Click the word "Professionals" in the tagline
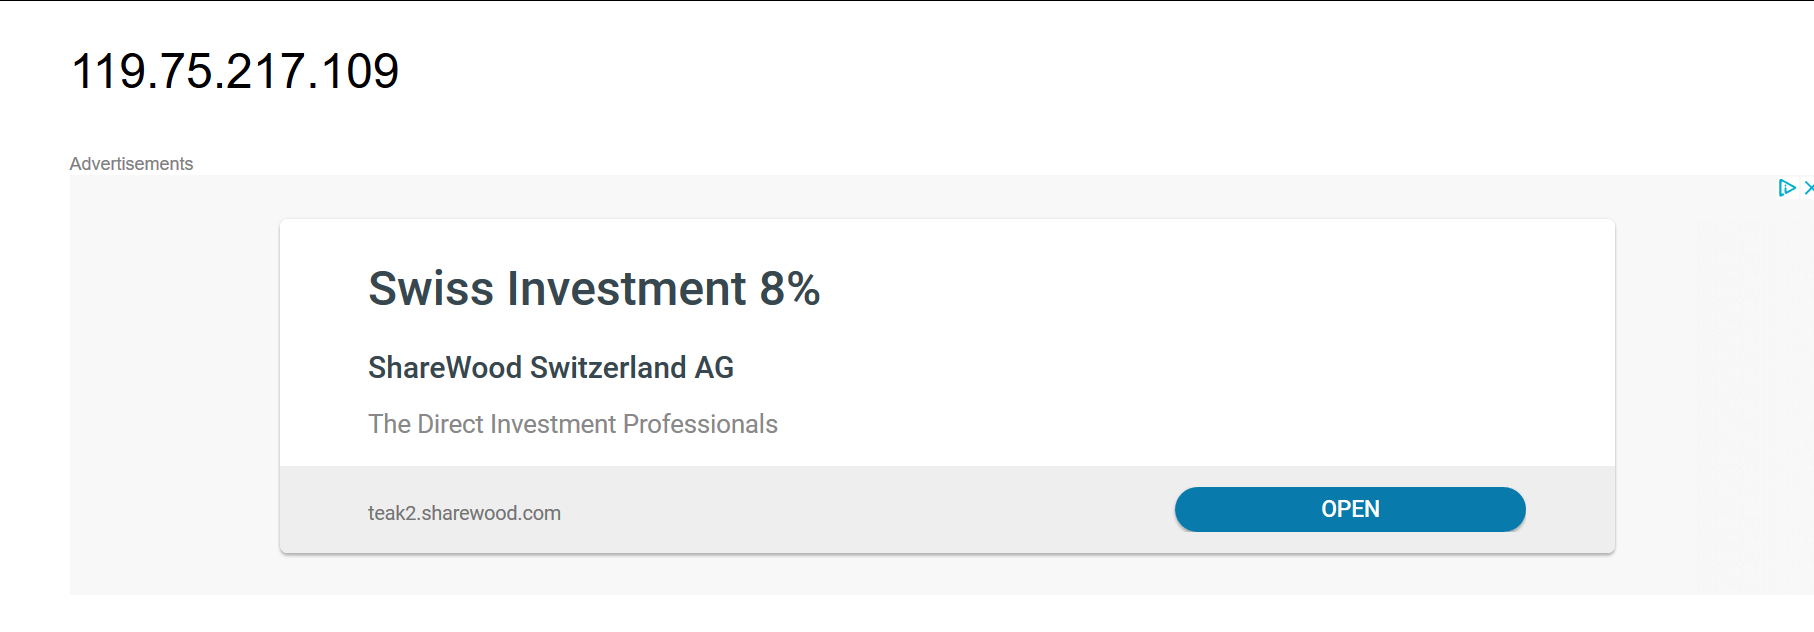The height and width of the screenshot is (632, 1814). tap(700, 424)
